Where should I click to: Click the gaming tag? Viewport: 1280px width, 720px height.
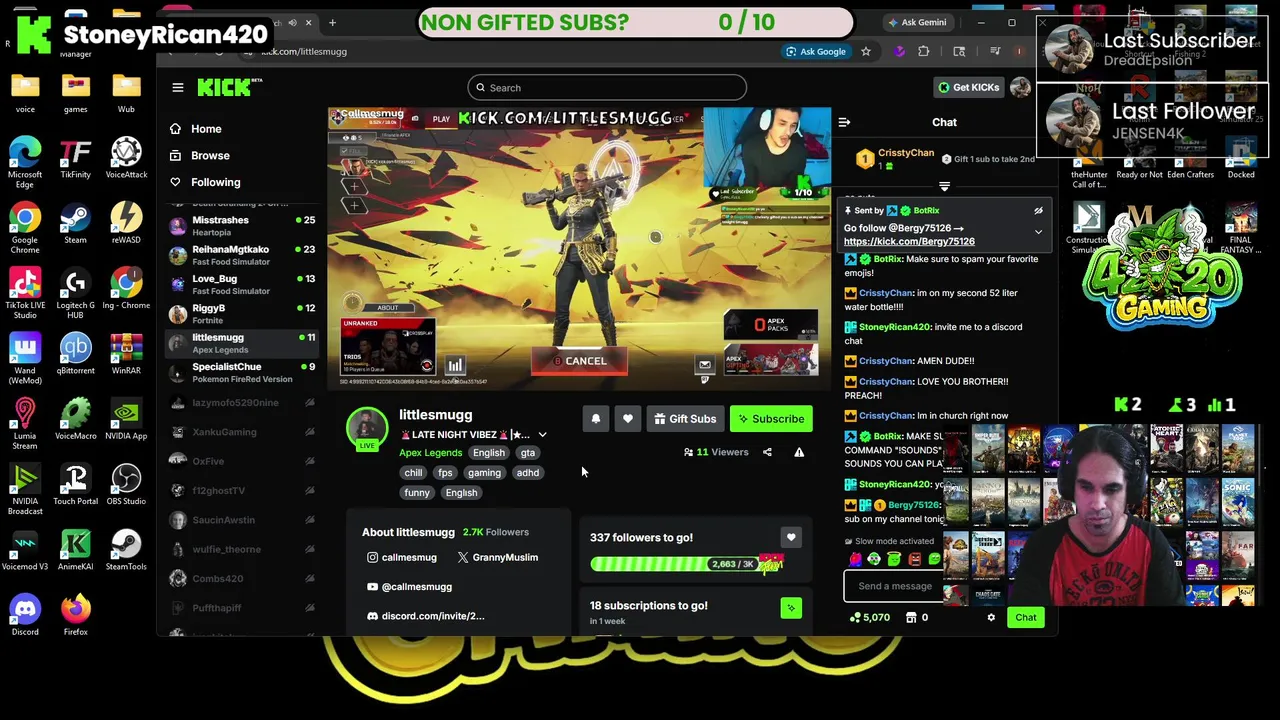pyautogui.click(x=484, y=473)
